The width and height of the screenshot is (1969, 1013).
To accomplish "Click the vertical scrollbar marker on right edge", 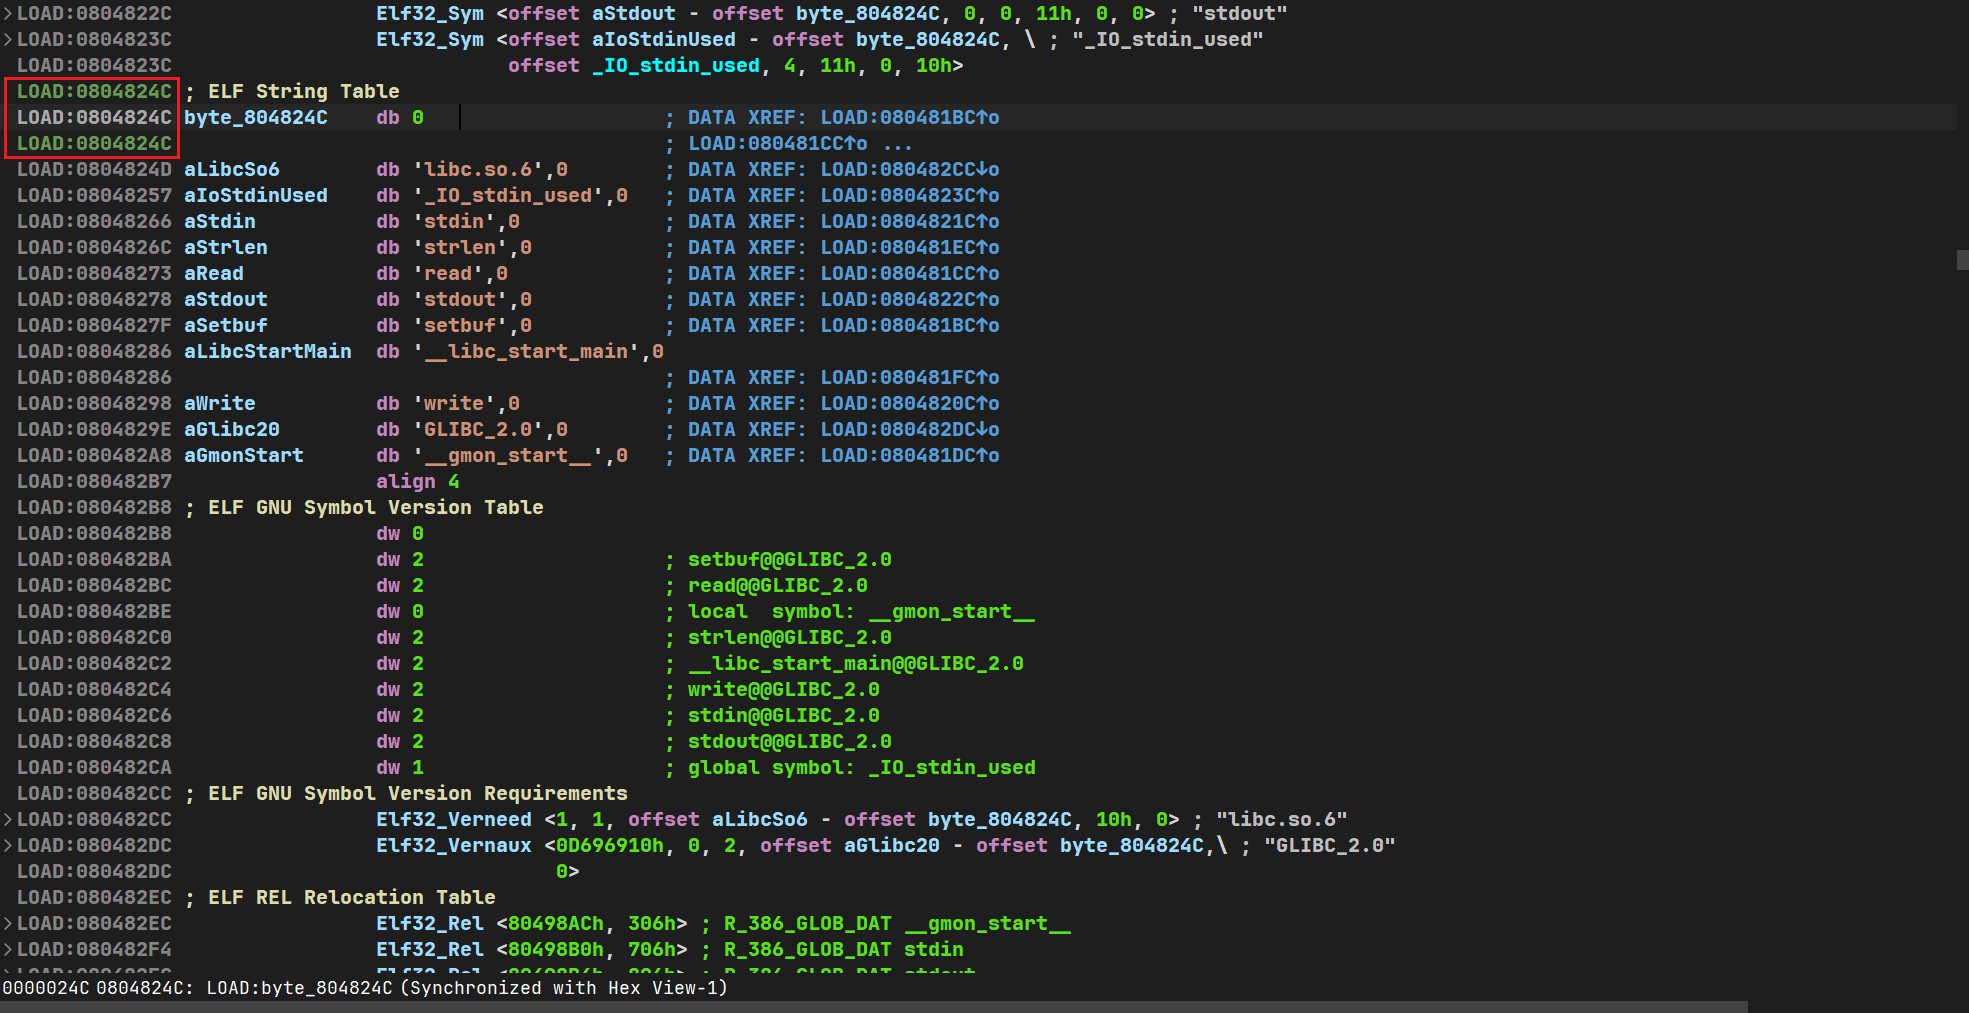I will [1962, 260].
